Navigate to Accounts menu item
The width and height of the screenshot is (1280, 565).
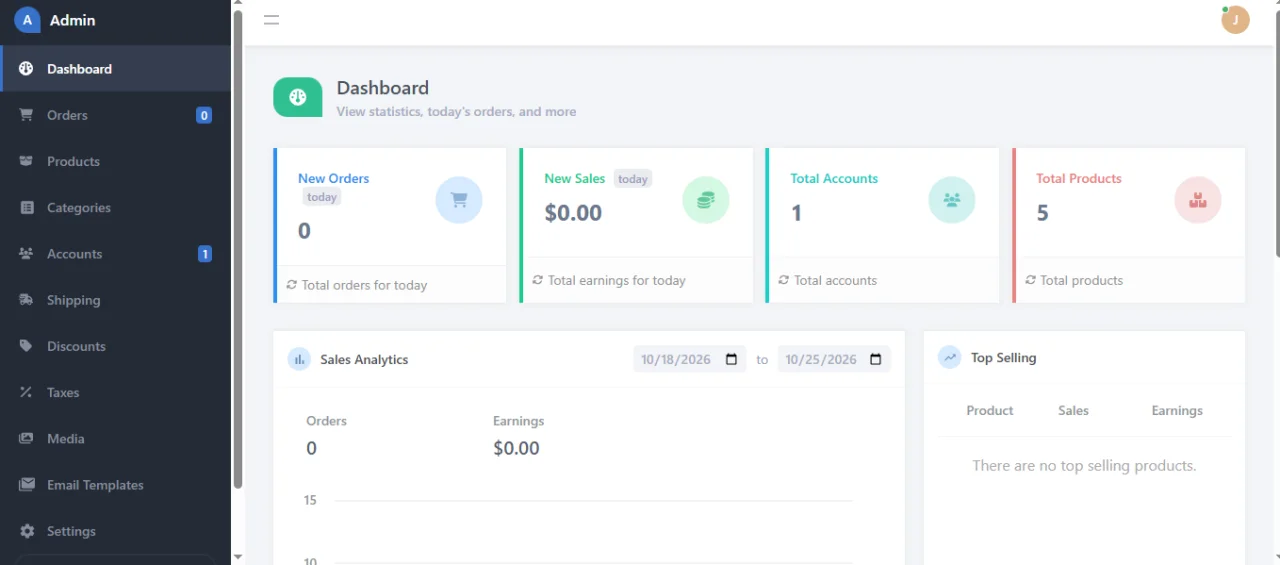[116, 254]
